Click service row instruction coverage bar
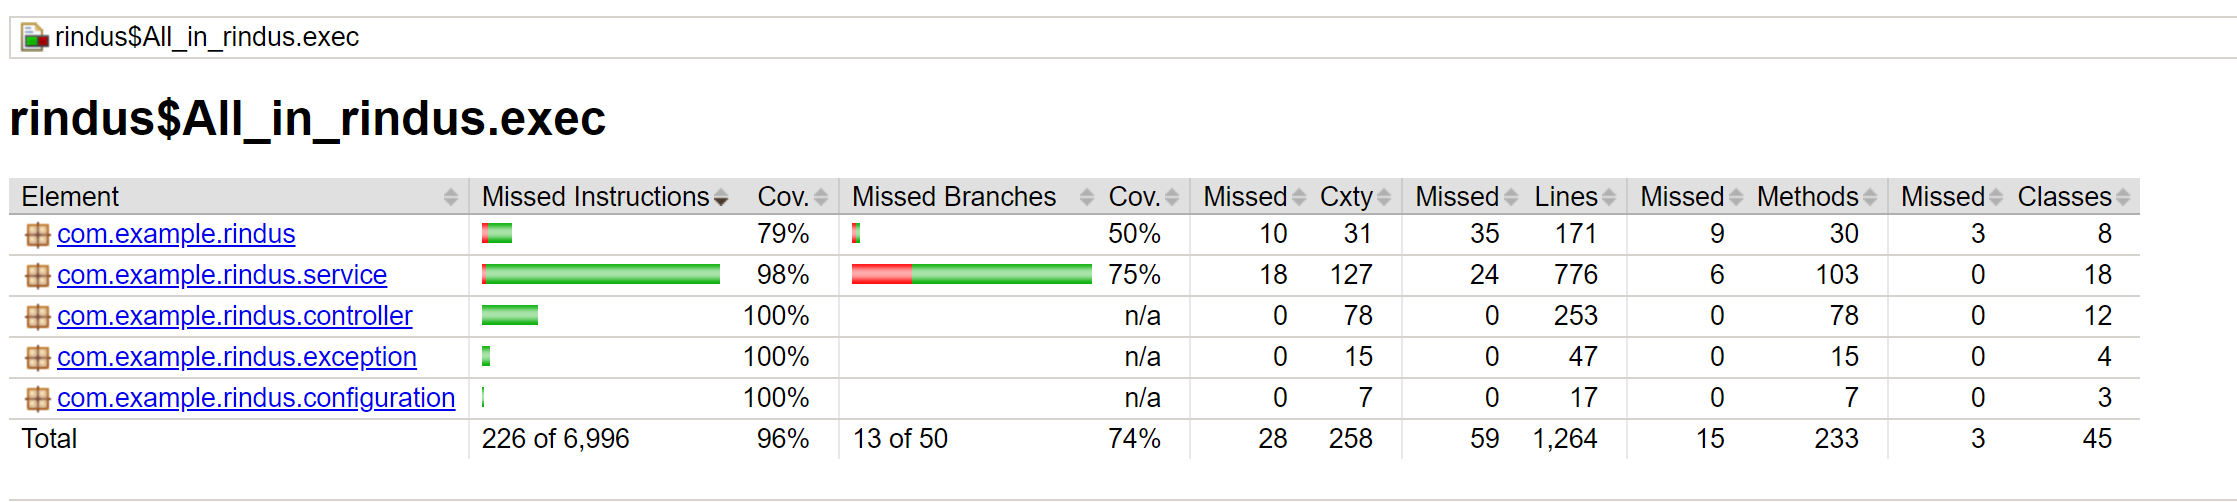2237x502 pixels. pyautogui.click(x=601, y=274)
